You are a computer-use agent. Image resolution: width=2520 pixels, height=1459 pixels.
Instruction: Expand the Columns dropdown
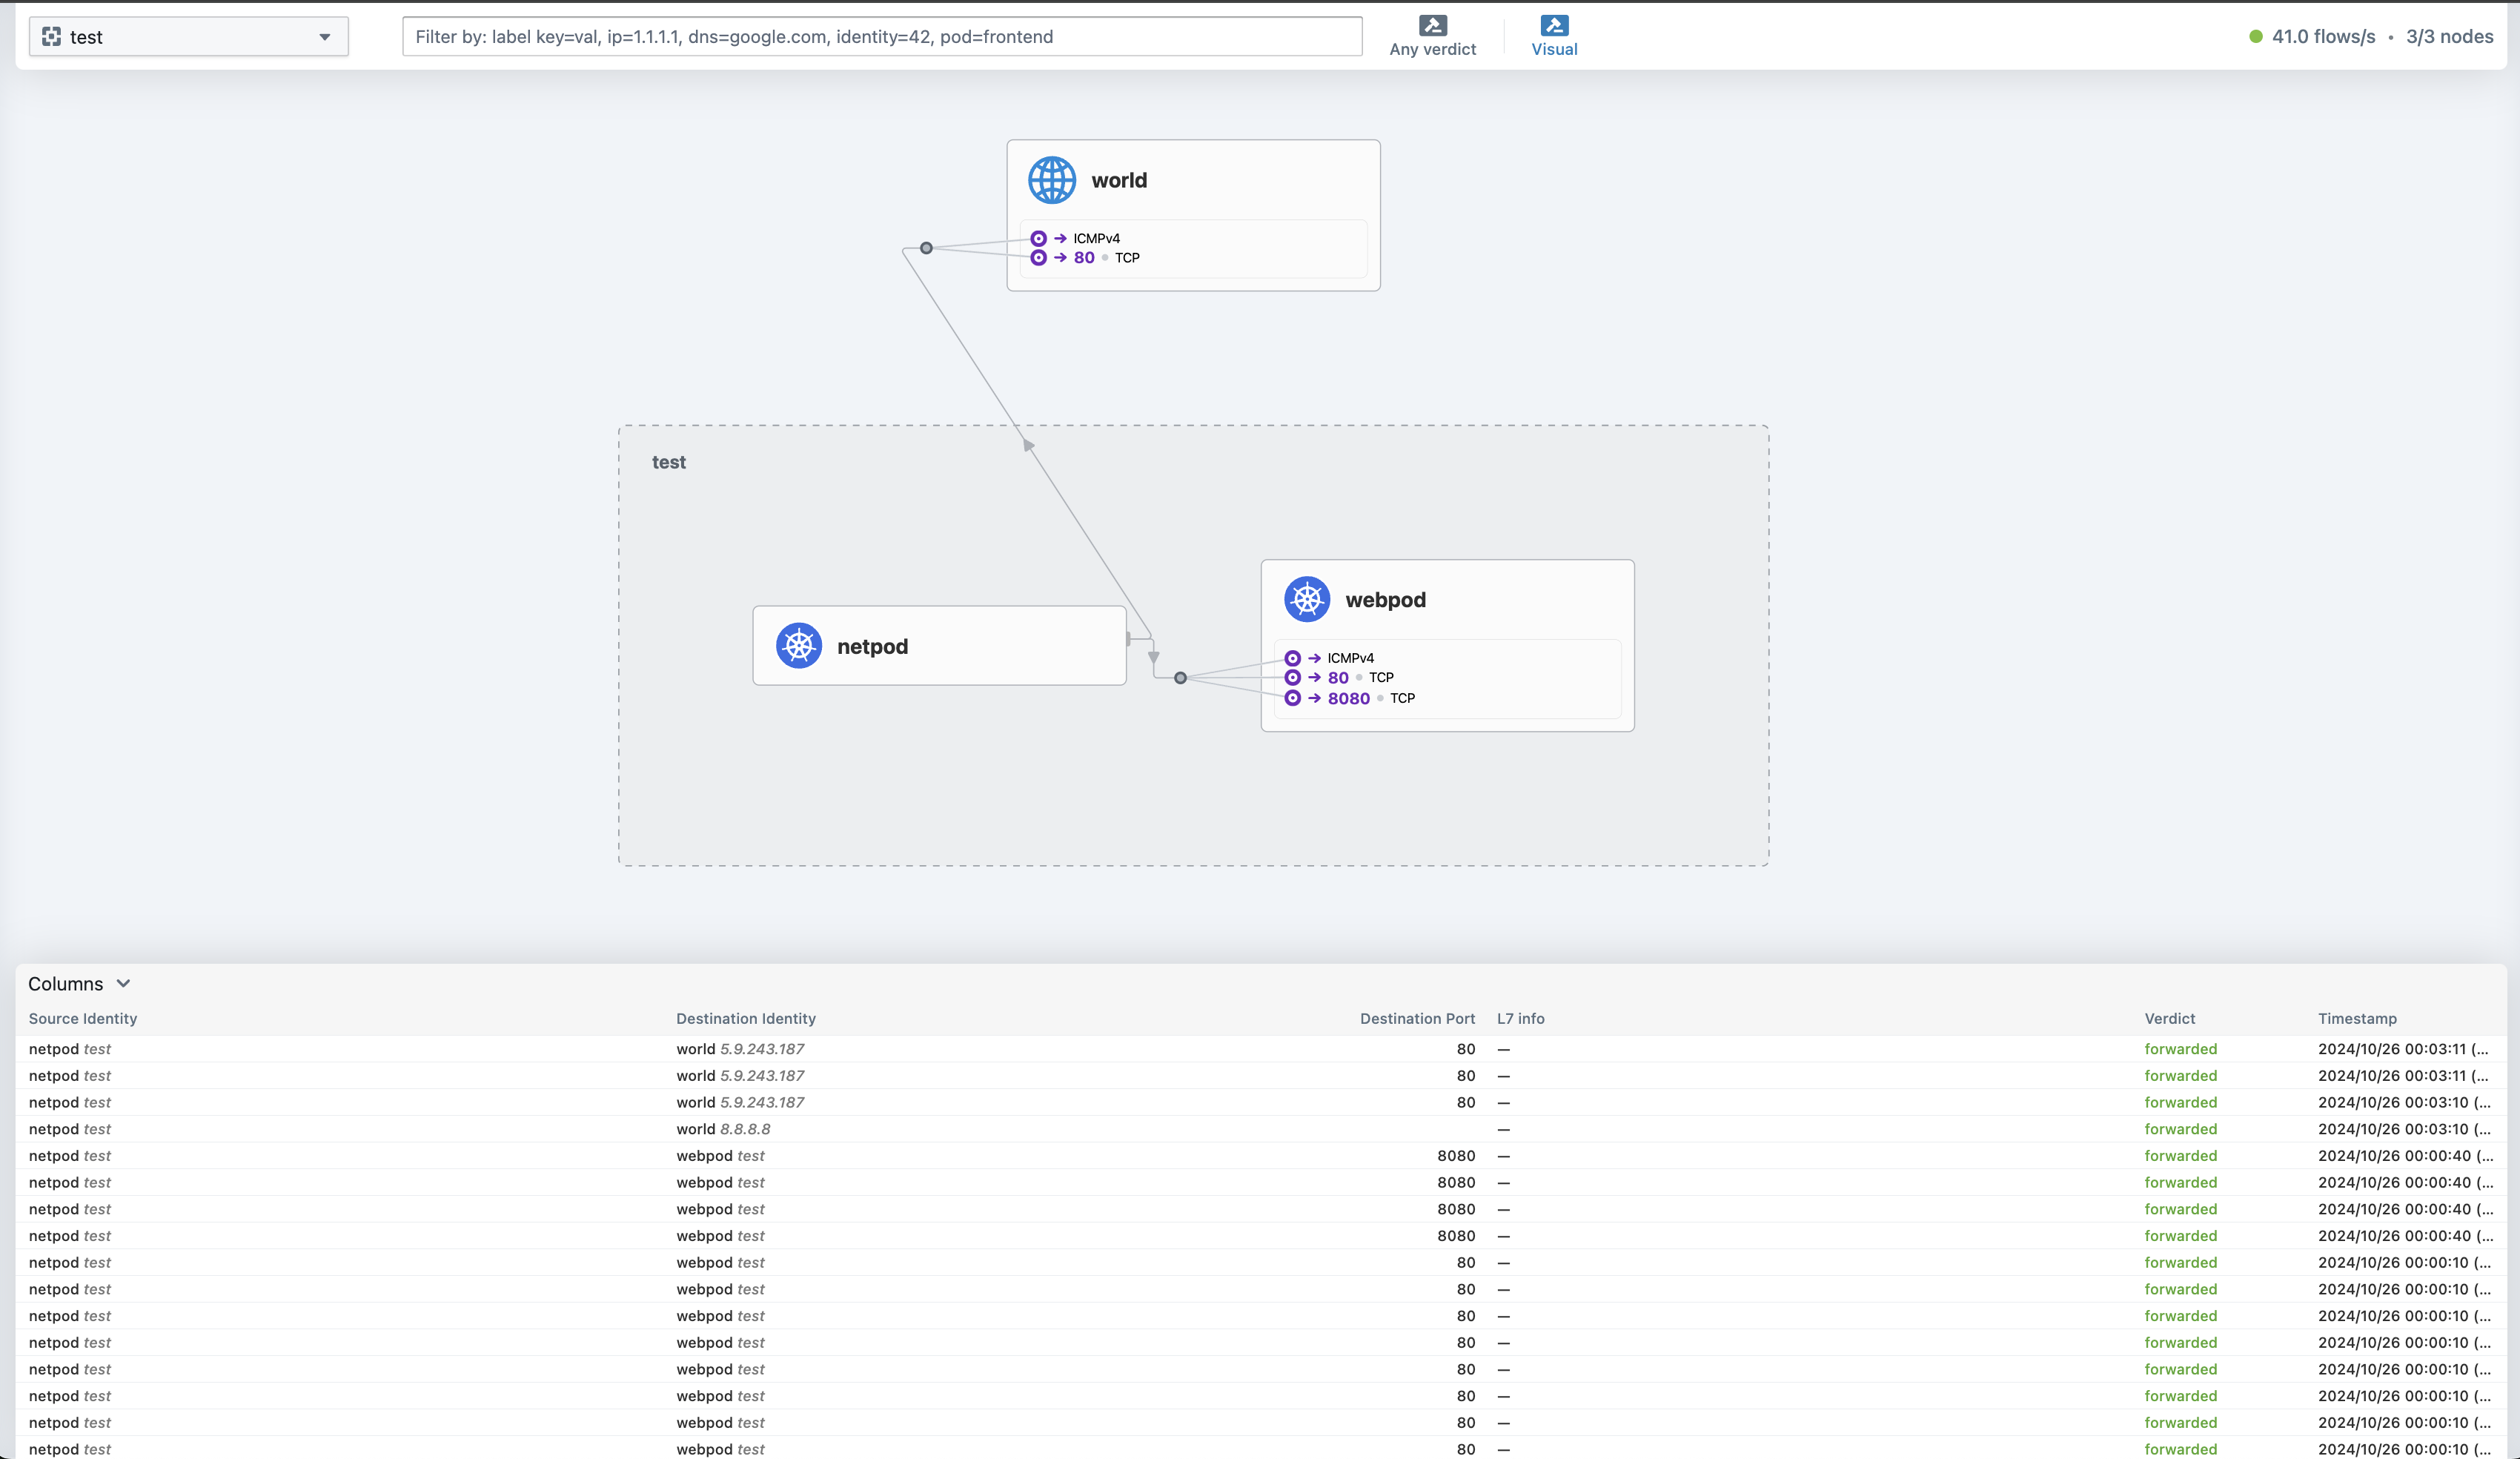click(x=79, y=983)
